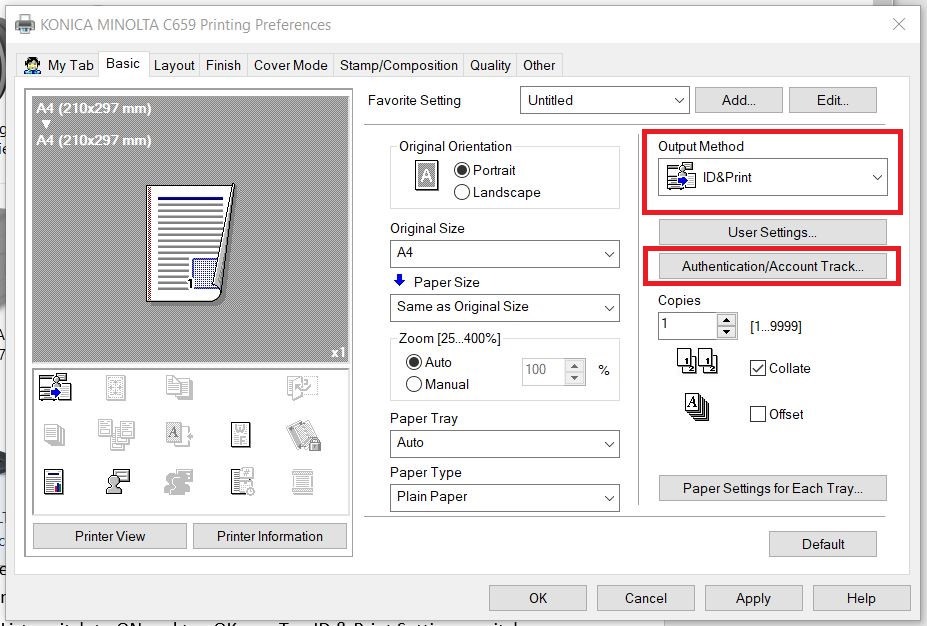Click the document icon with color bar chart
Viewport: 927px width, 626px height.
pos(54,481)
